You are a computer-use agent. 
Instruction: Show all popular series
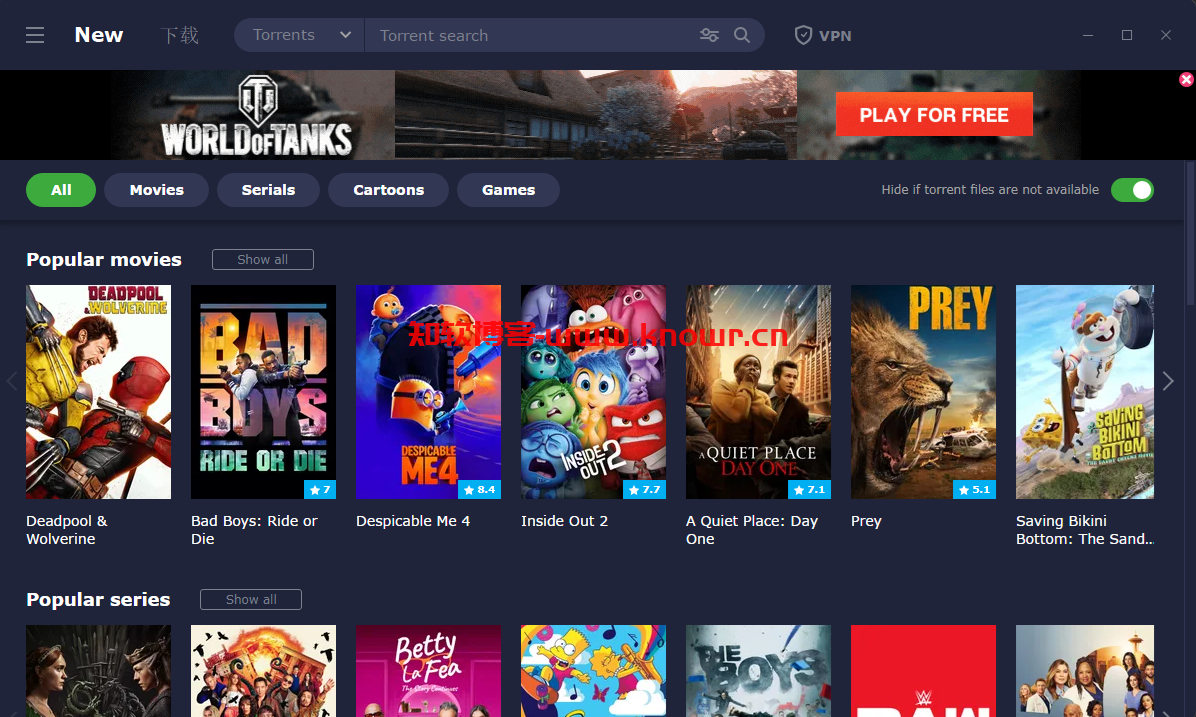[x=251, y=600]
